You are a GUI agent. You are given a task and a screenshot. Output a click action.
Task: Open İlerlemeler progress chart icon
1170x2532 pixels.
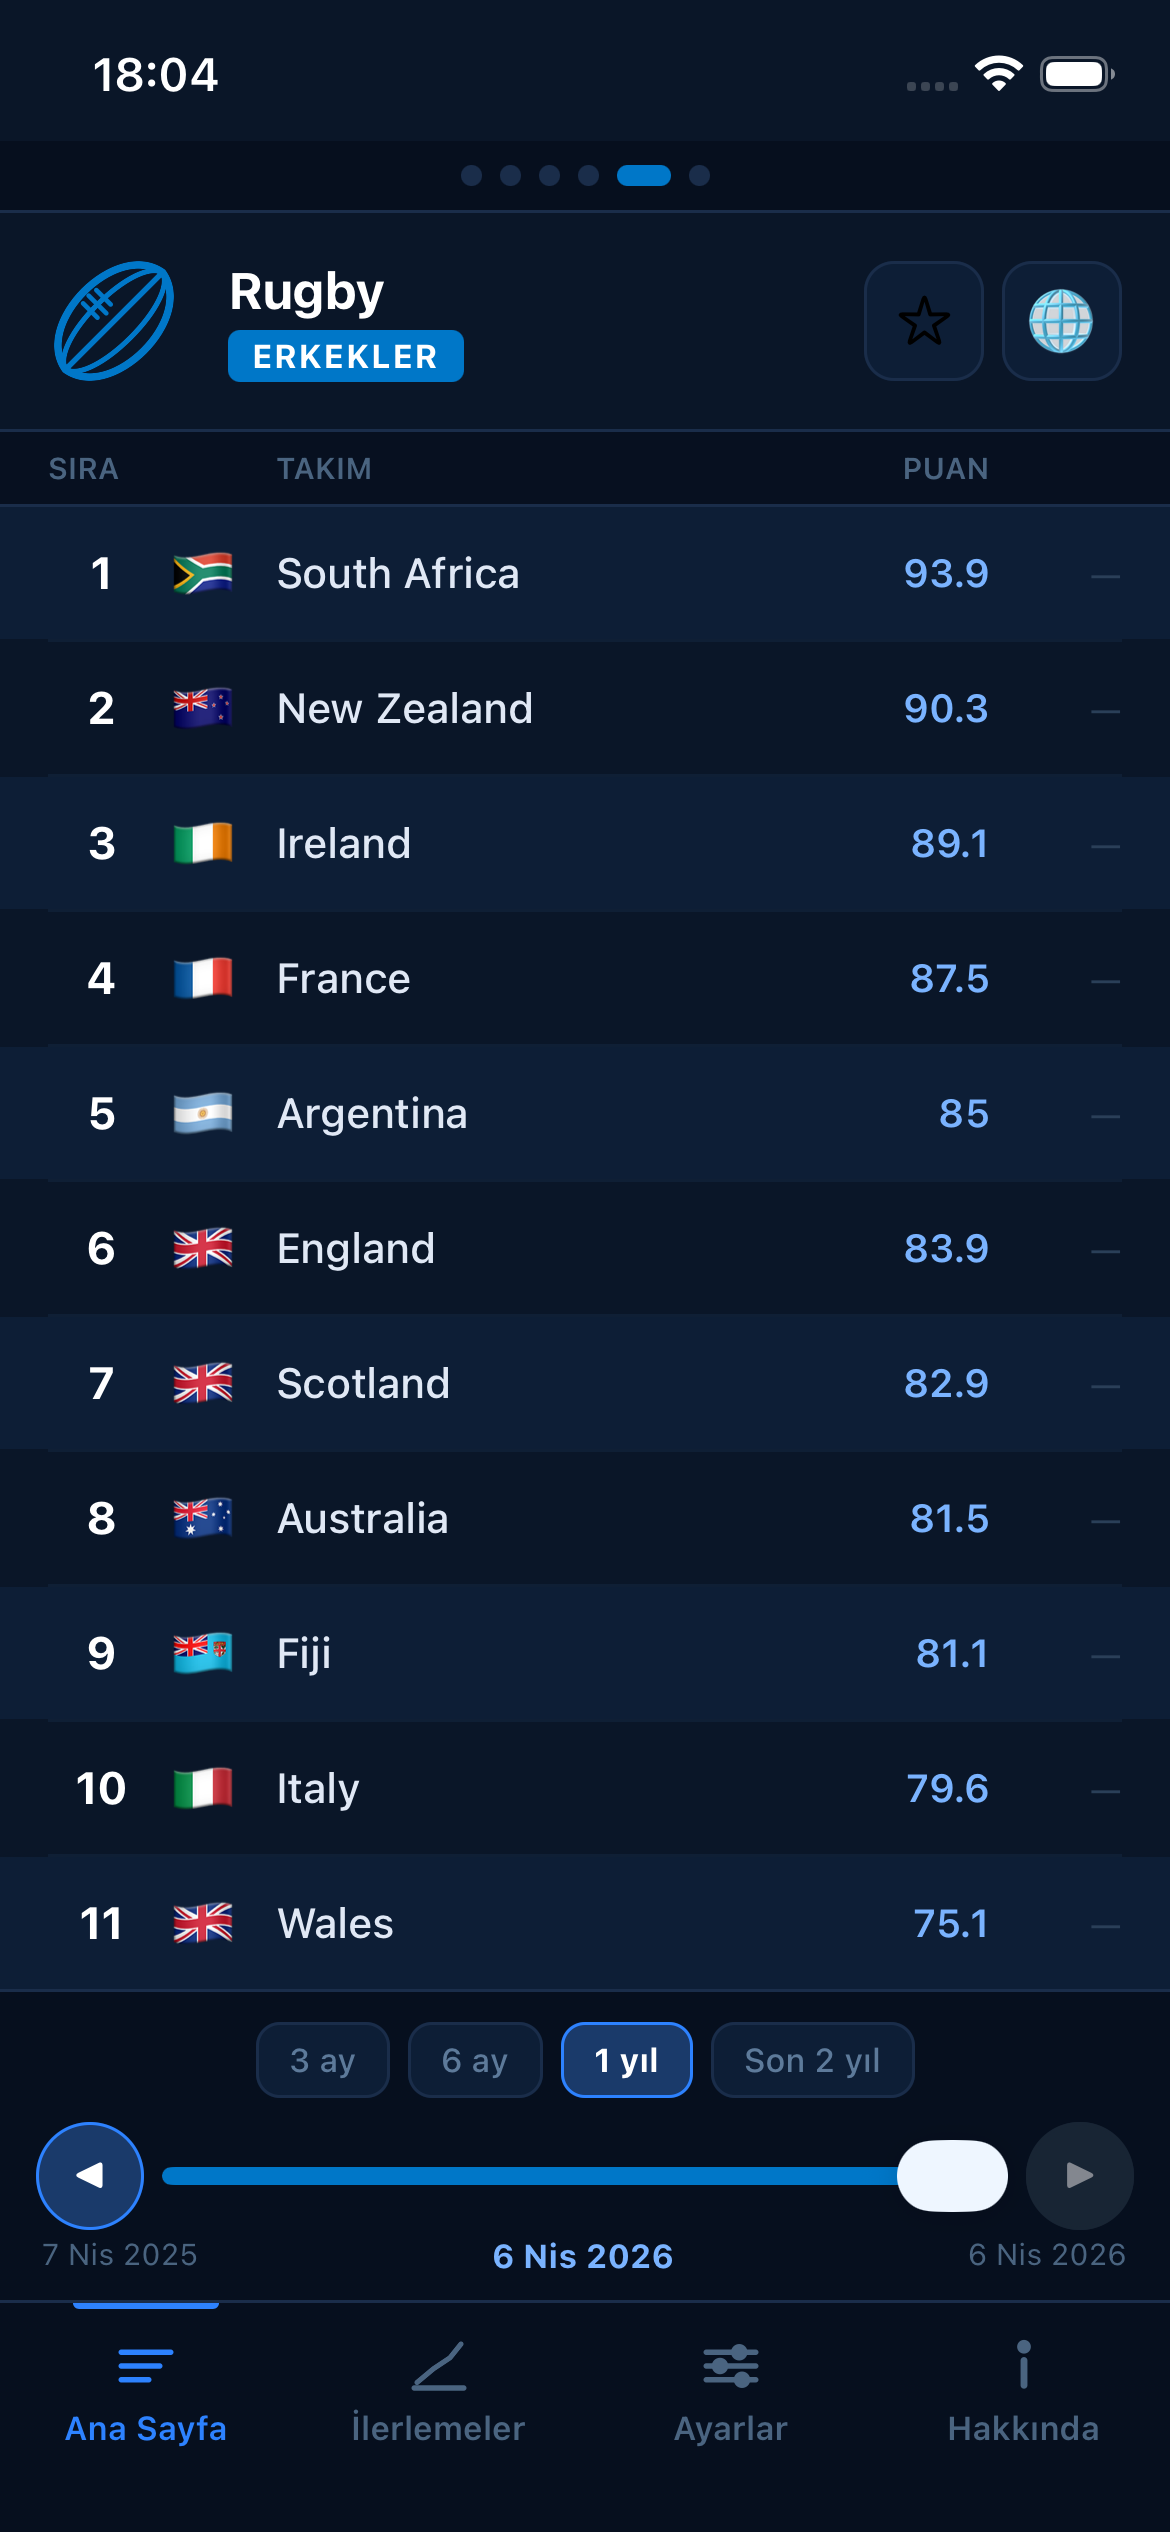[438, 2367]
